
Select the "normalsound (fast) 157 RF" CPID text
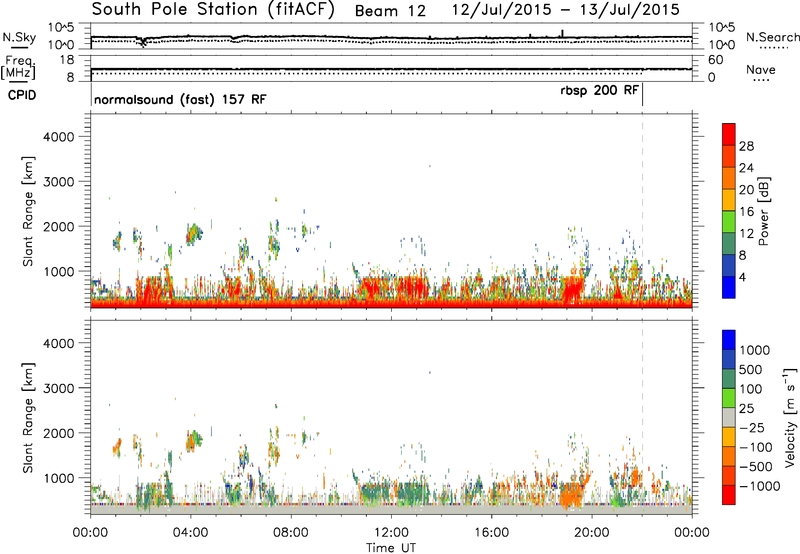(x=180, y=99)
